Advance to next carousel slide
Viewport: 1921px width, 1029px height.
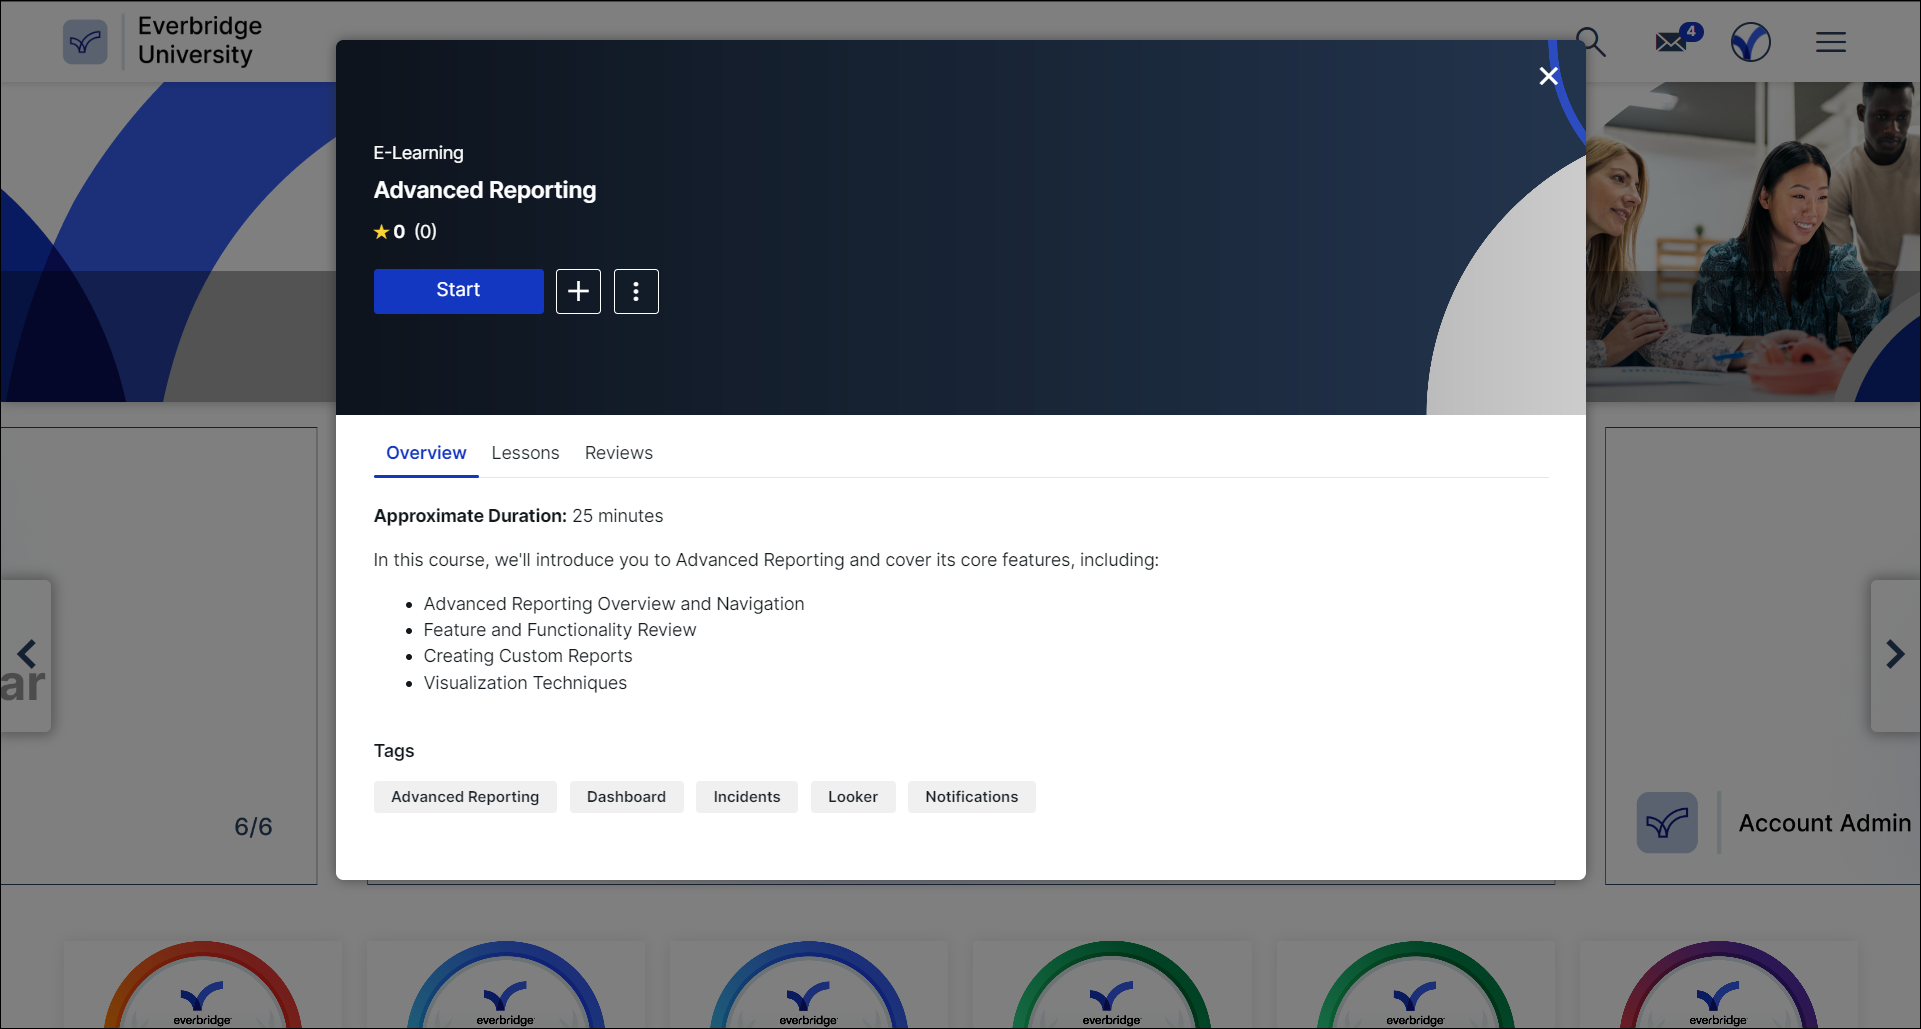pyautogui.click(x=1894, y=655)
